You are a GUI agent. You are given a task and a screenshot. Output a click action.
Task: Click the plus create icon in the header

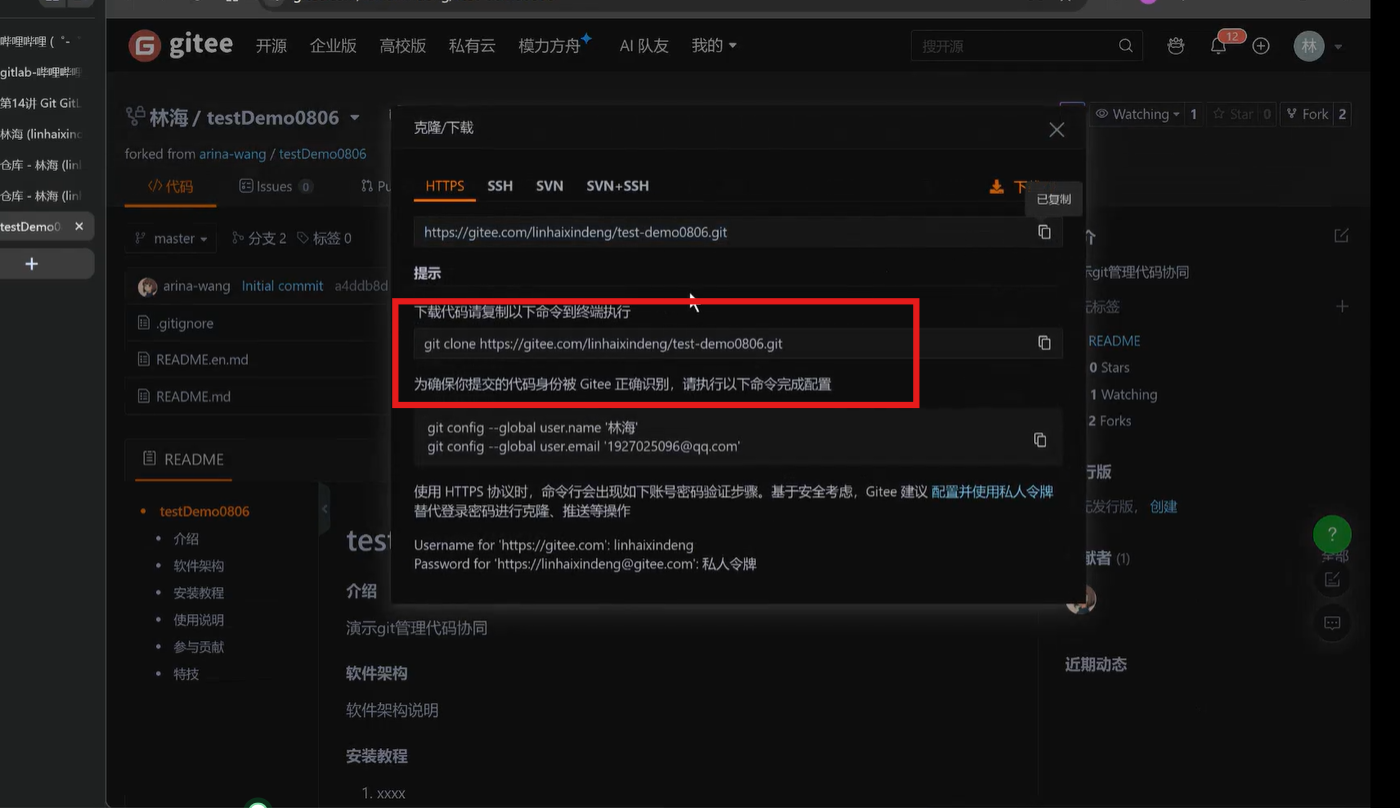[1261, 46]
